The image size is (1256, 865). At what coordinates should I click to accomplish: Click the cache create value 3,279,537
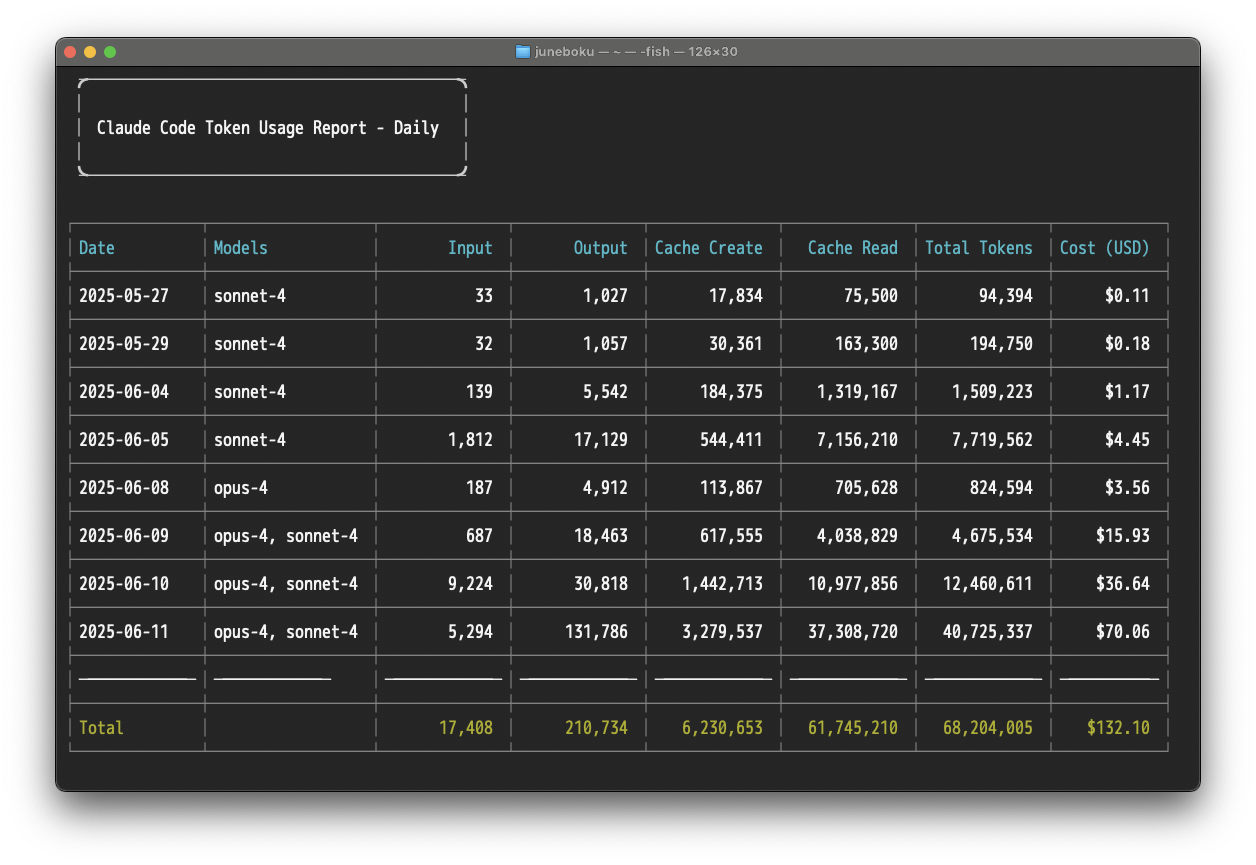pos(722,632)
